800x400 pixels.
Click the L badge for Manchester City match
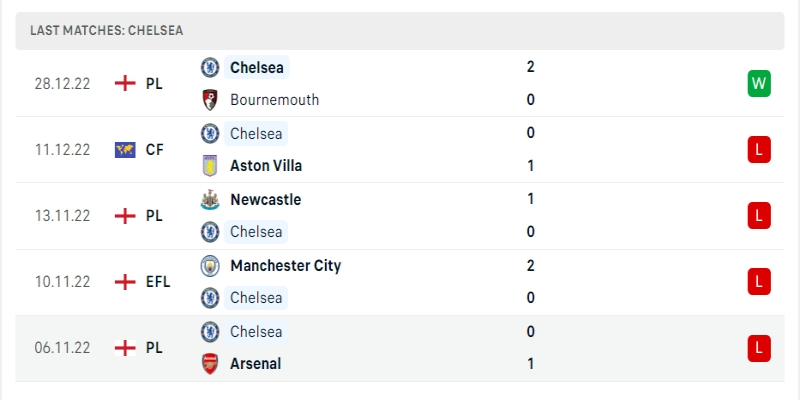pyautogui.click(x=759, y=282)
